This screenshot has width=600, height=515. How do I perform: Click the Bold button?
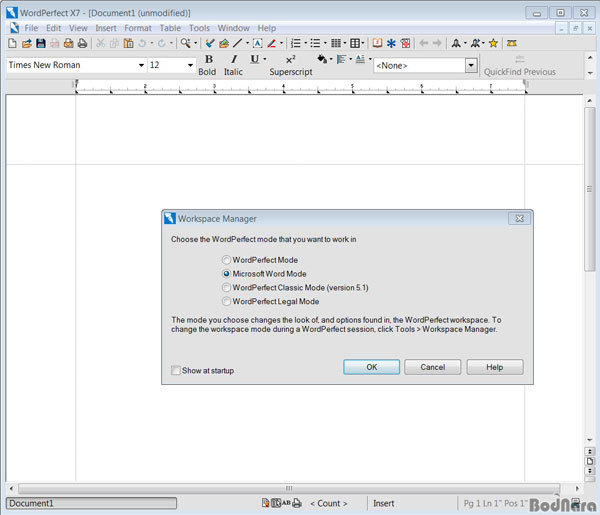pyautogui.click(x=207, y=65)
